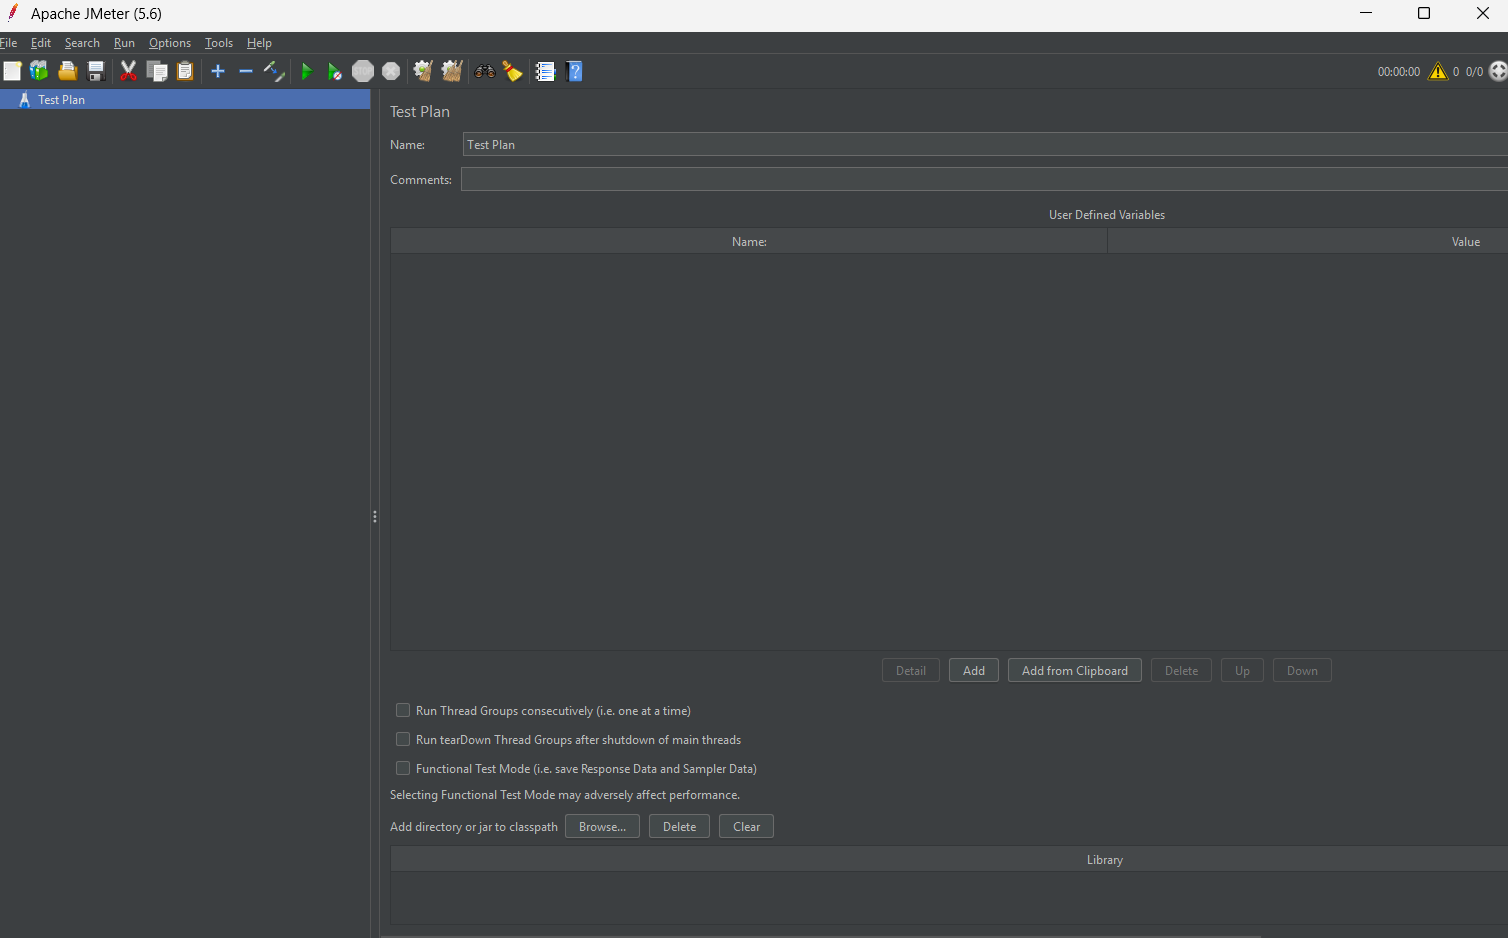The width and height of the screenshot is (1508, 938).
Task: Click the 00:00:00 elapsed time readout
Action: [1398, 72]
